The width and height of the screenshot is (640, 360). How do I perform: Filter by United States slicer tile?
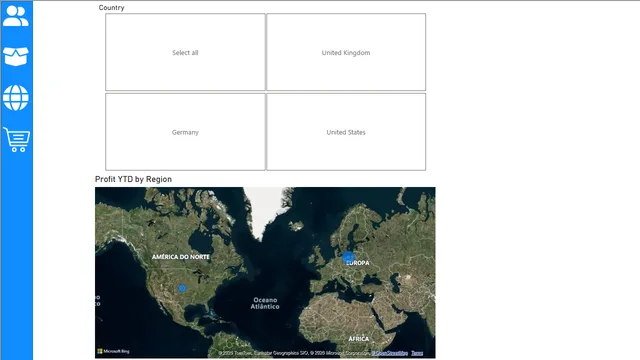coord(346,132)
